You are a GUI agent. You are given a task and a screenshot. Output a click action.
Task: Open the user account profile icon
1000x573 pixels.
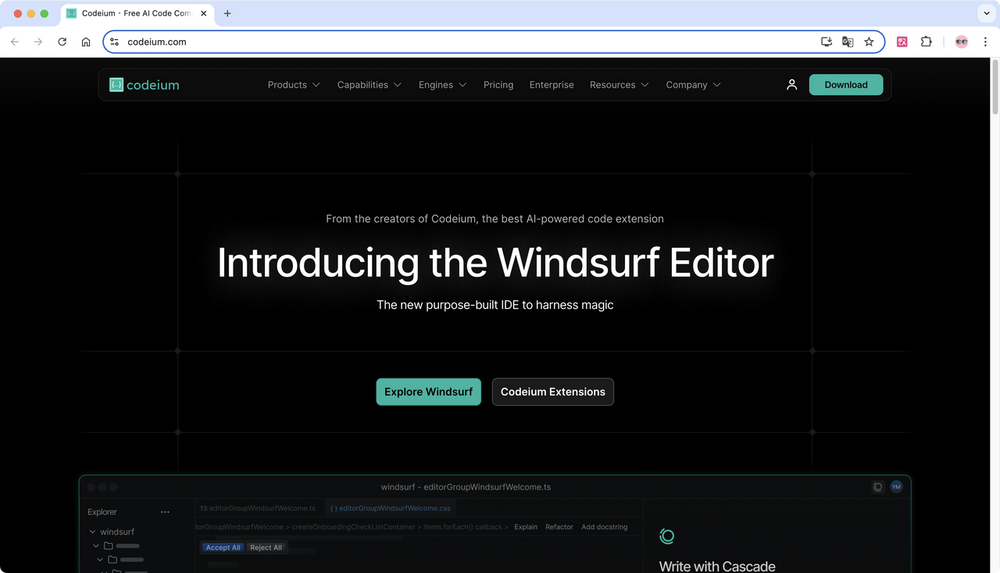(x=792, y=85)
